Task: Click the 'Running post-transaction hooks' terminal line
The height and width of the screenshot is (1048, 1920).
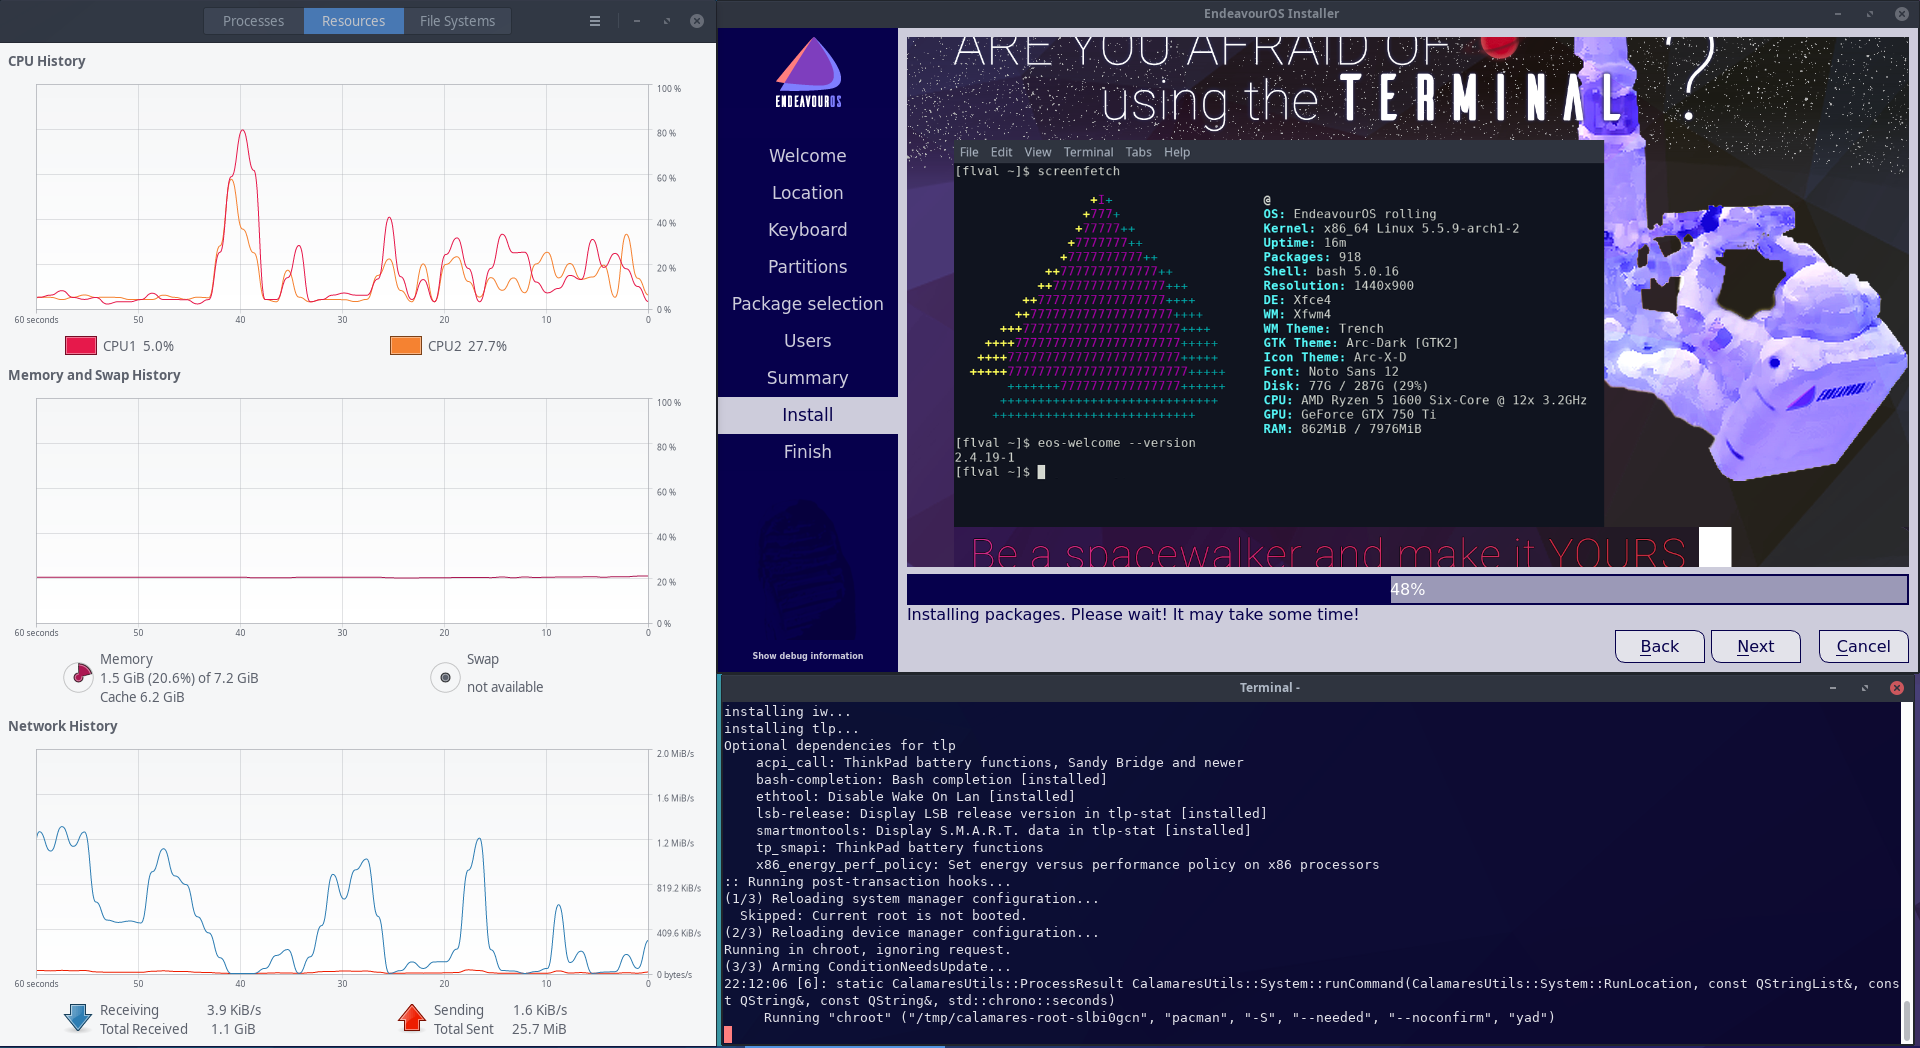Action: click(x=867, y=882)
